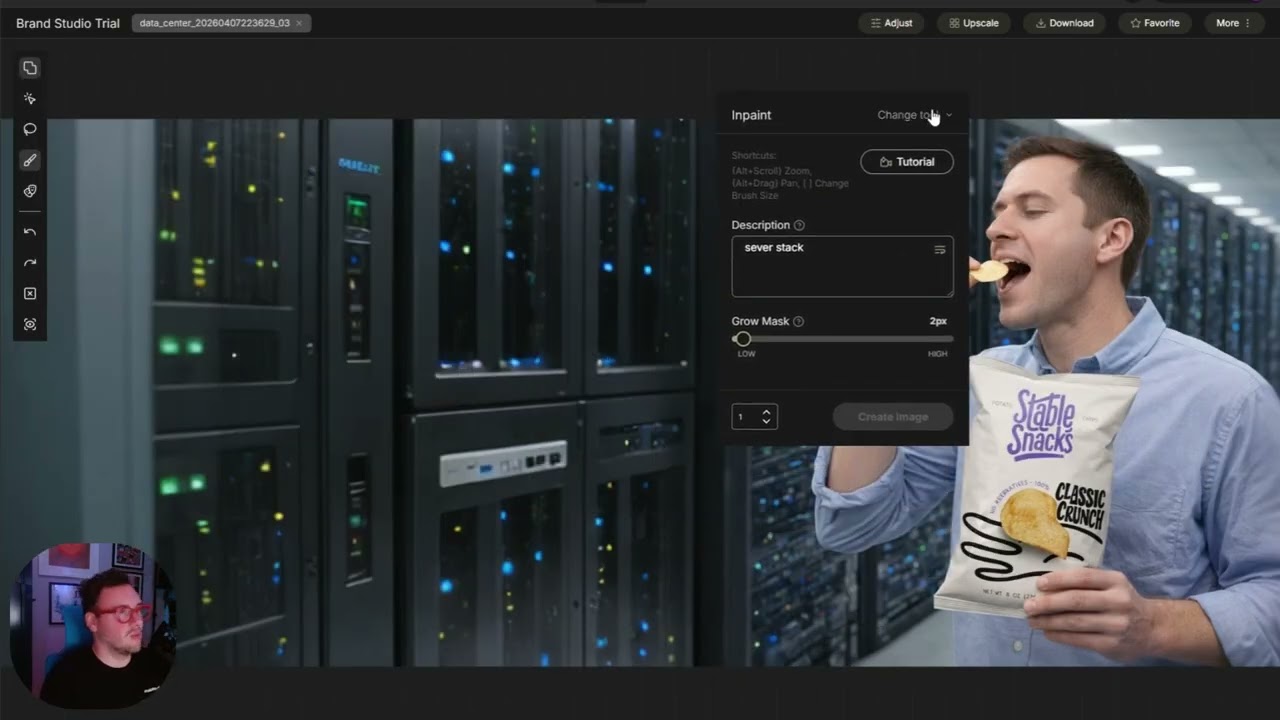The image size is (1280, 720).
Task: Clear the mask with the X box icon
Action: pos(30,294)
